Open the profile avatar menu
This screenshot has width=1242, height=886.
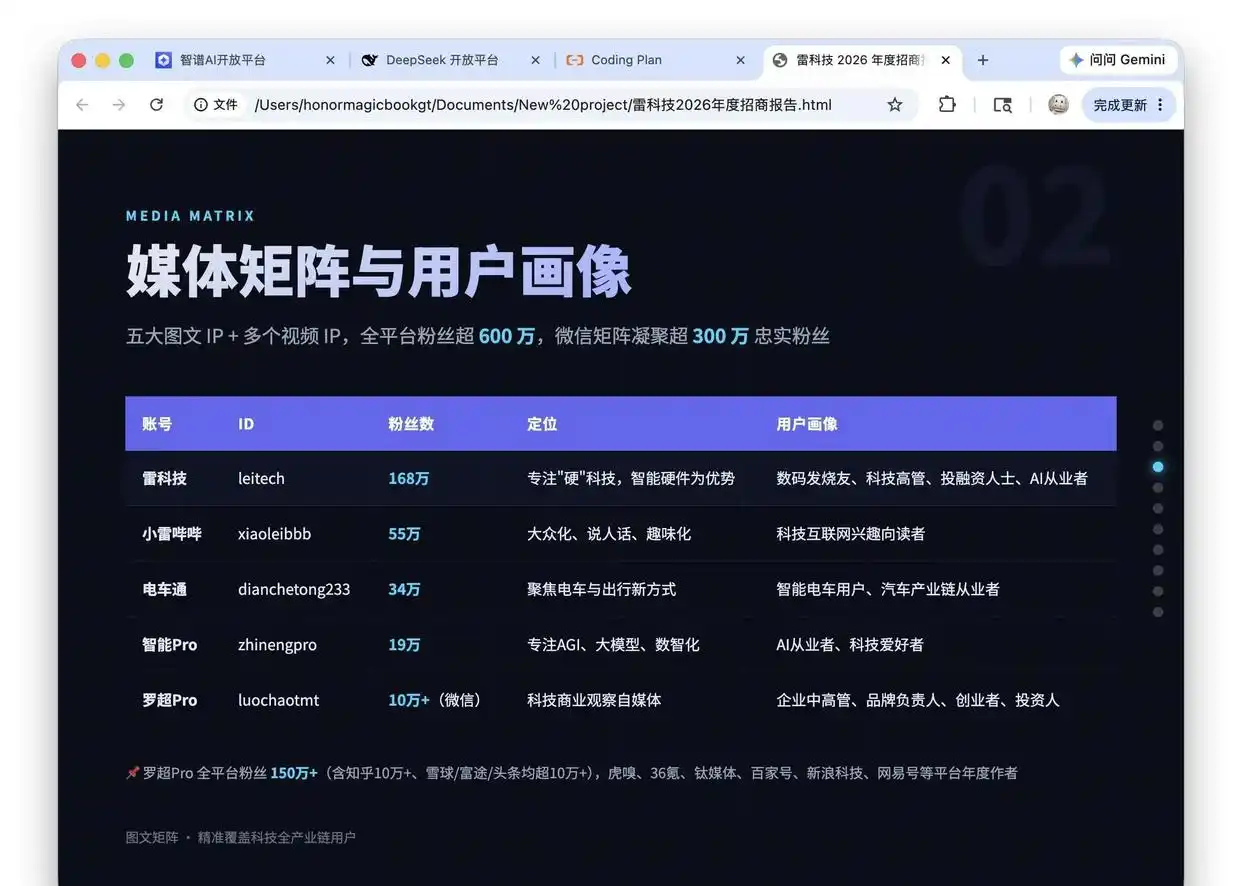coord(1058,105)
